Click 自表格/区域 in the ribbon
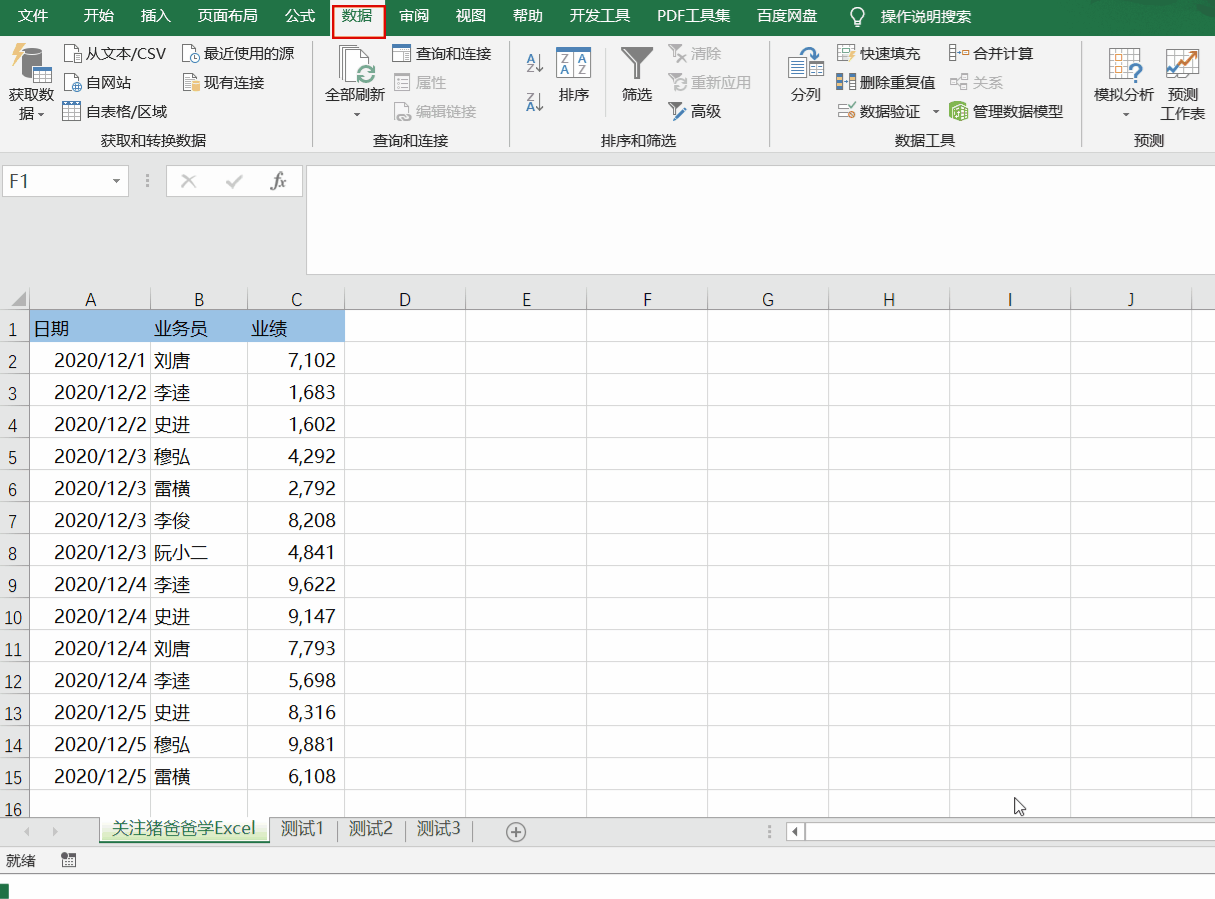Screen dimensions: 1215x899 (114, 111)
